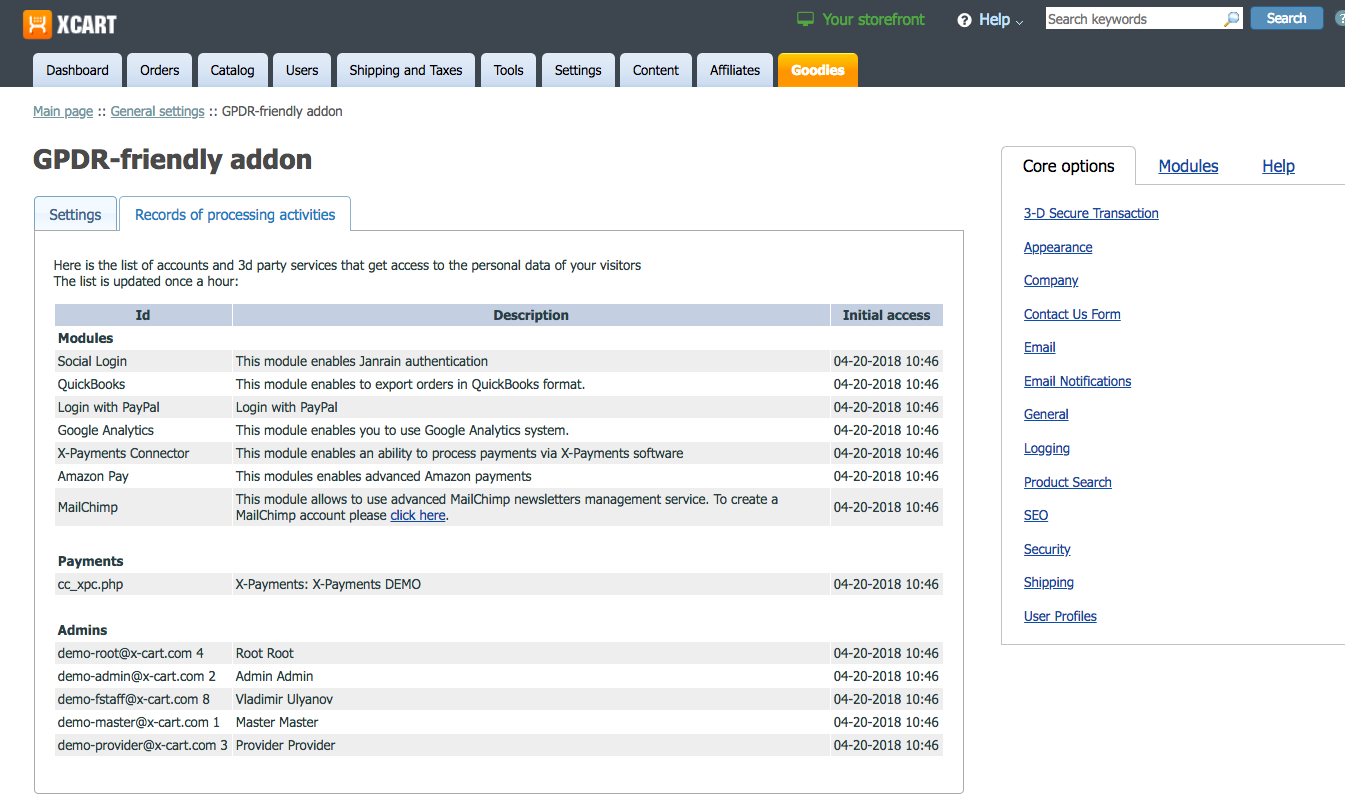Screen dimensions: 1345x807
Task: Open the General core option
Action: (1046, 414)
